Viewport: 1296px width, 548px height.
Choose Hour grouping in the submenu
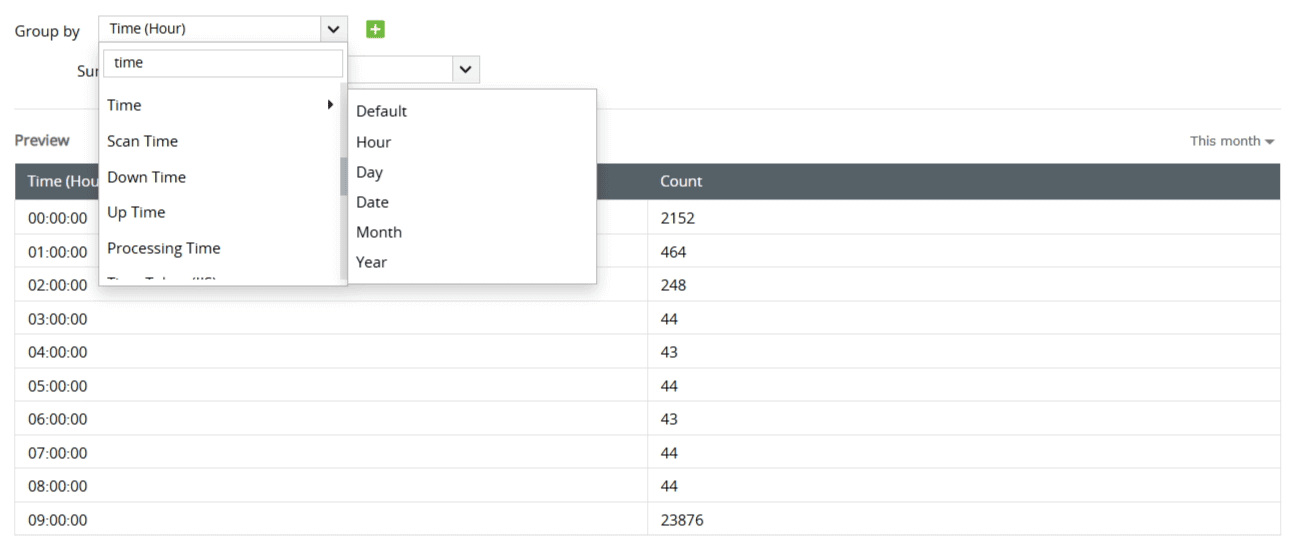coord(373,142)
